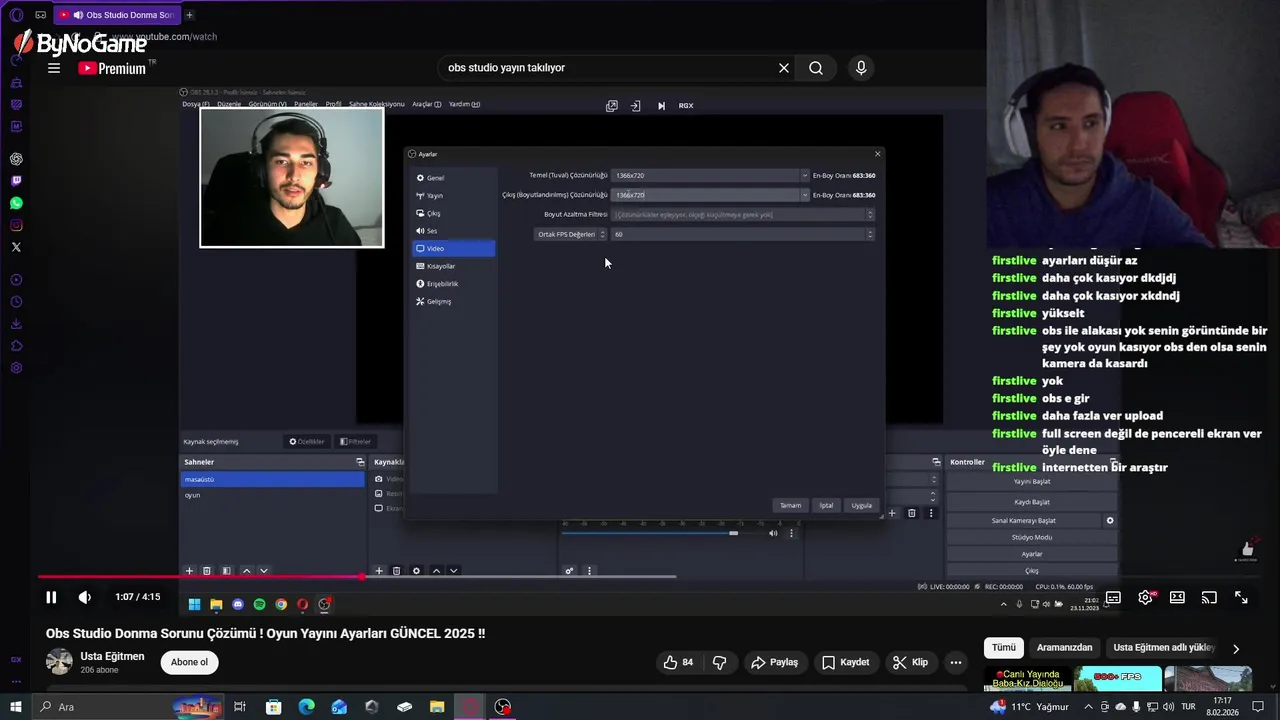Dislike the video with thumbs down

point(719,662)
